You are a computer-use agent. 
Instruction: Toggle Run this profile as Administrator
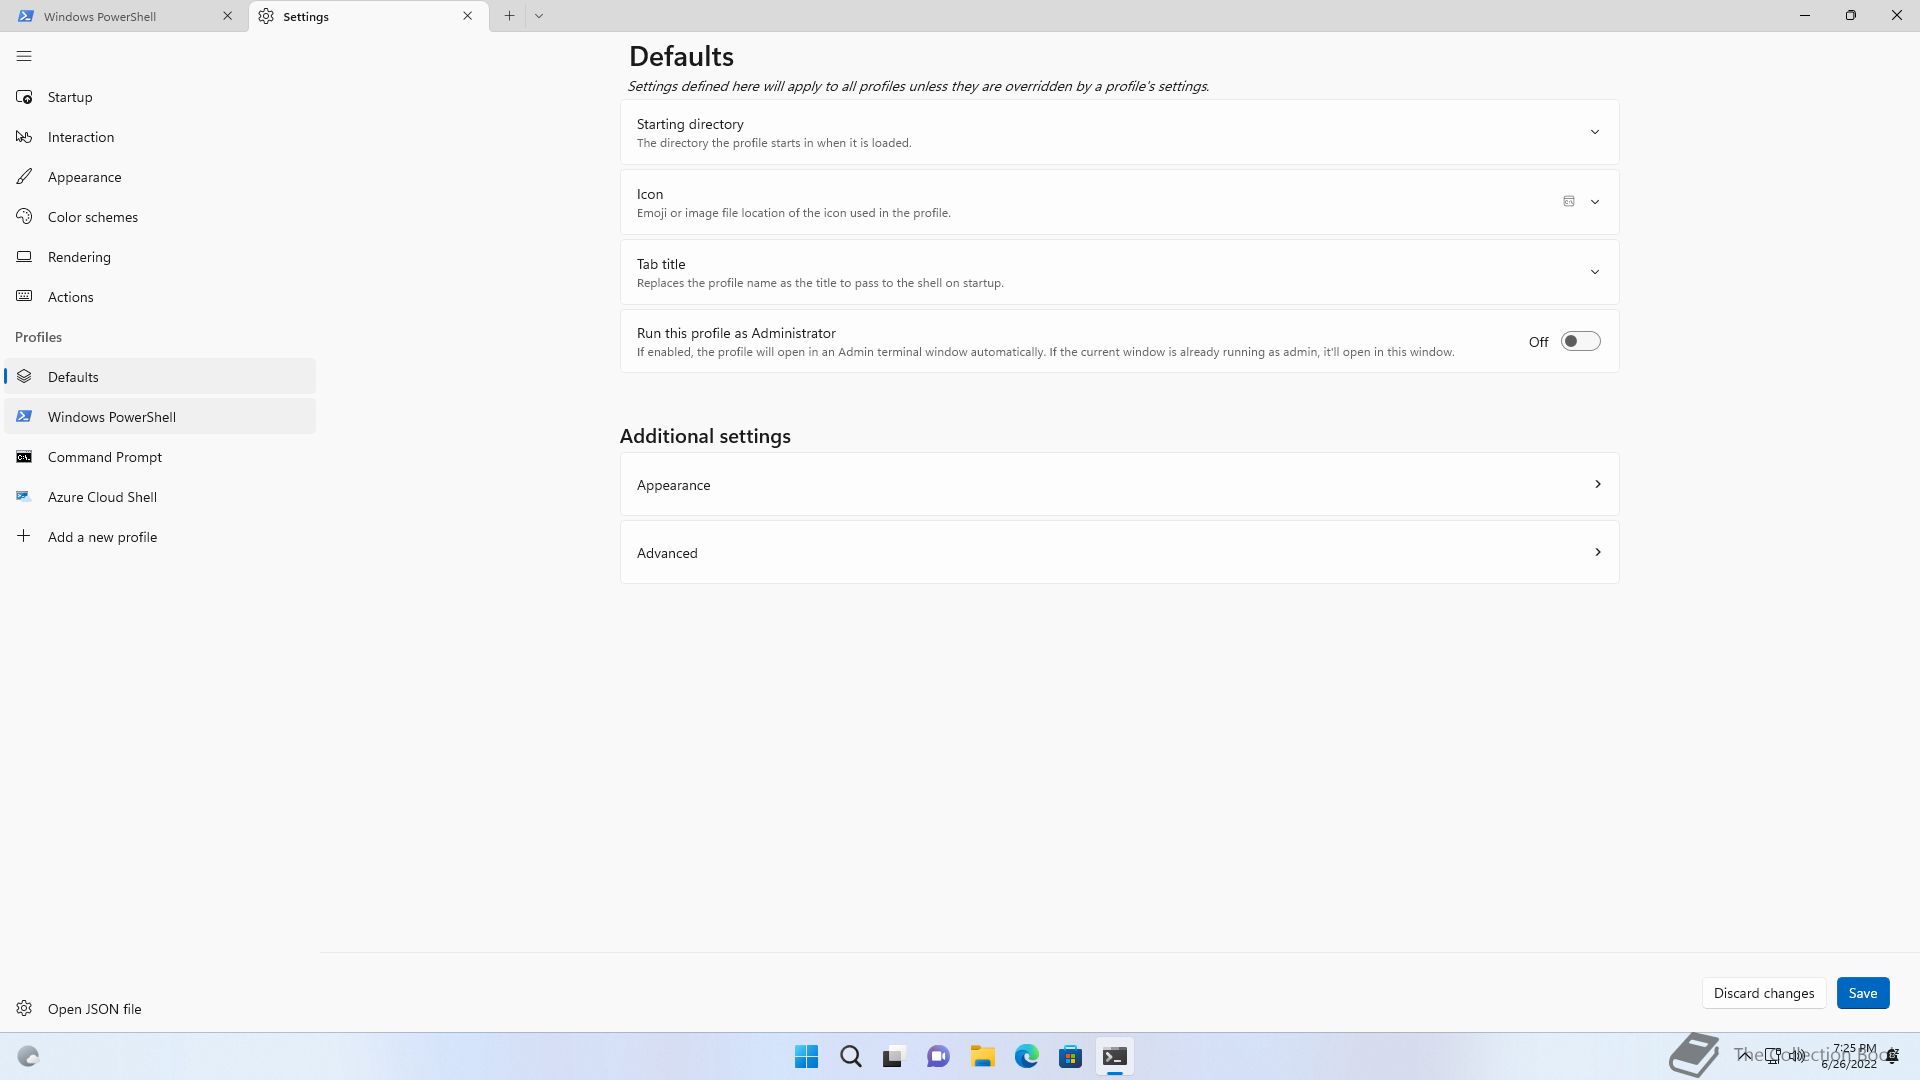click(x=1581, y=341)
